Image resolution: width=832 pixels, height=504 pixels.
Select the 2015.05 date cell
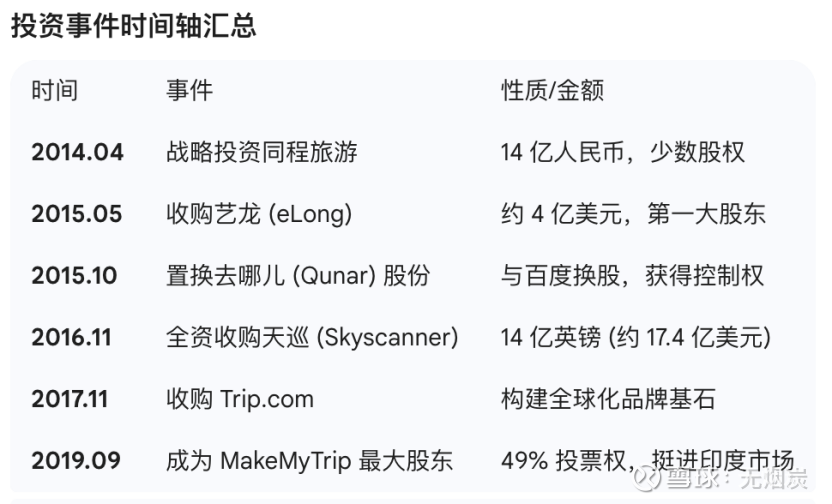77,215
